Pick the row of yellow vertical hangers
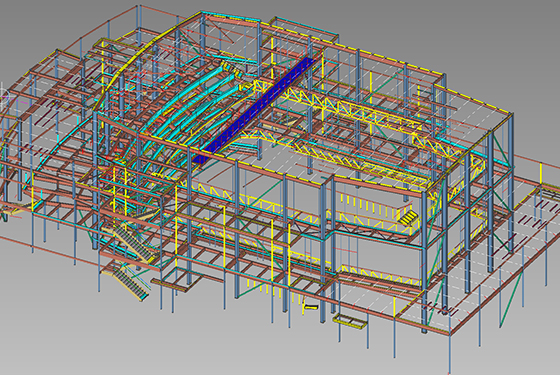 tap(370, 206)
